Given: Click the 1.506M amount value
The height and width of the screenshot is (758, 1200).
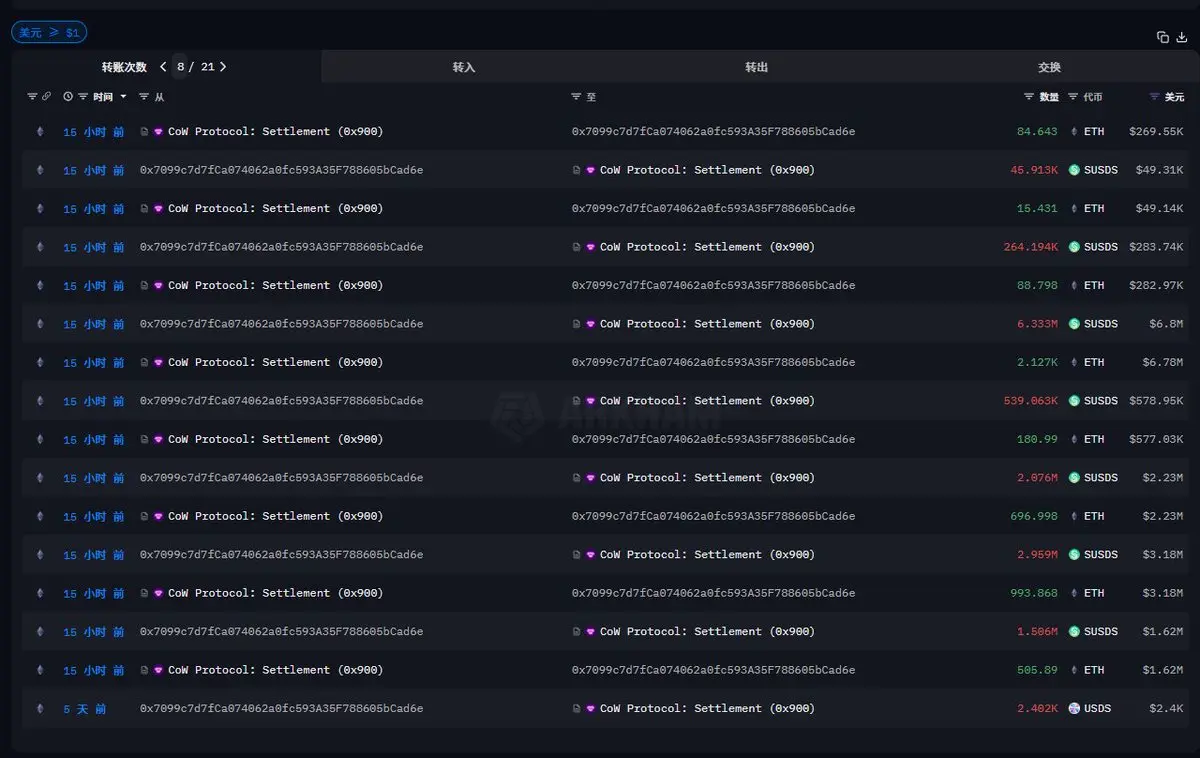Looking at the screenshot, I should [1037, 632].
